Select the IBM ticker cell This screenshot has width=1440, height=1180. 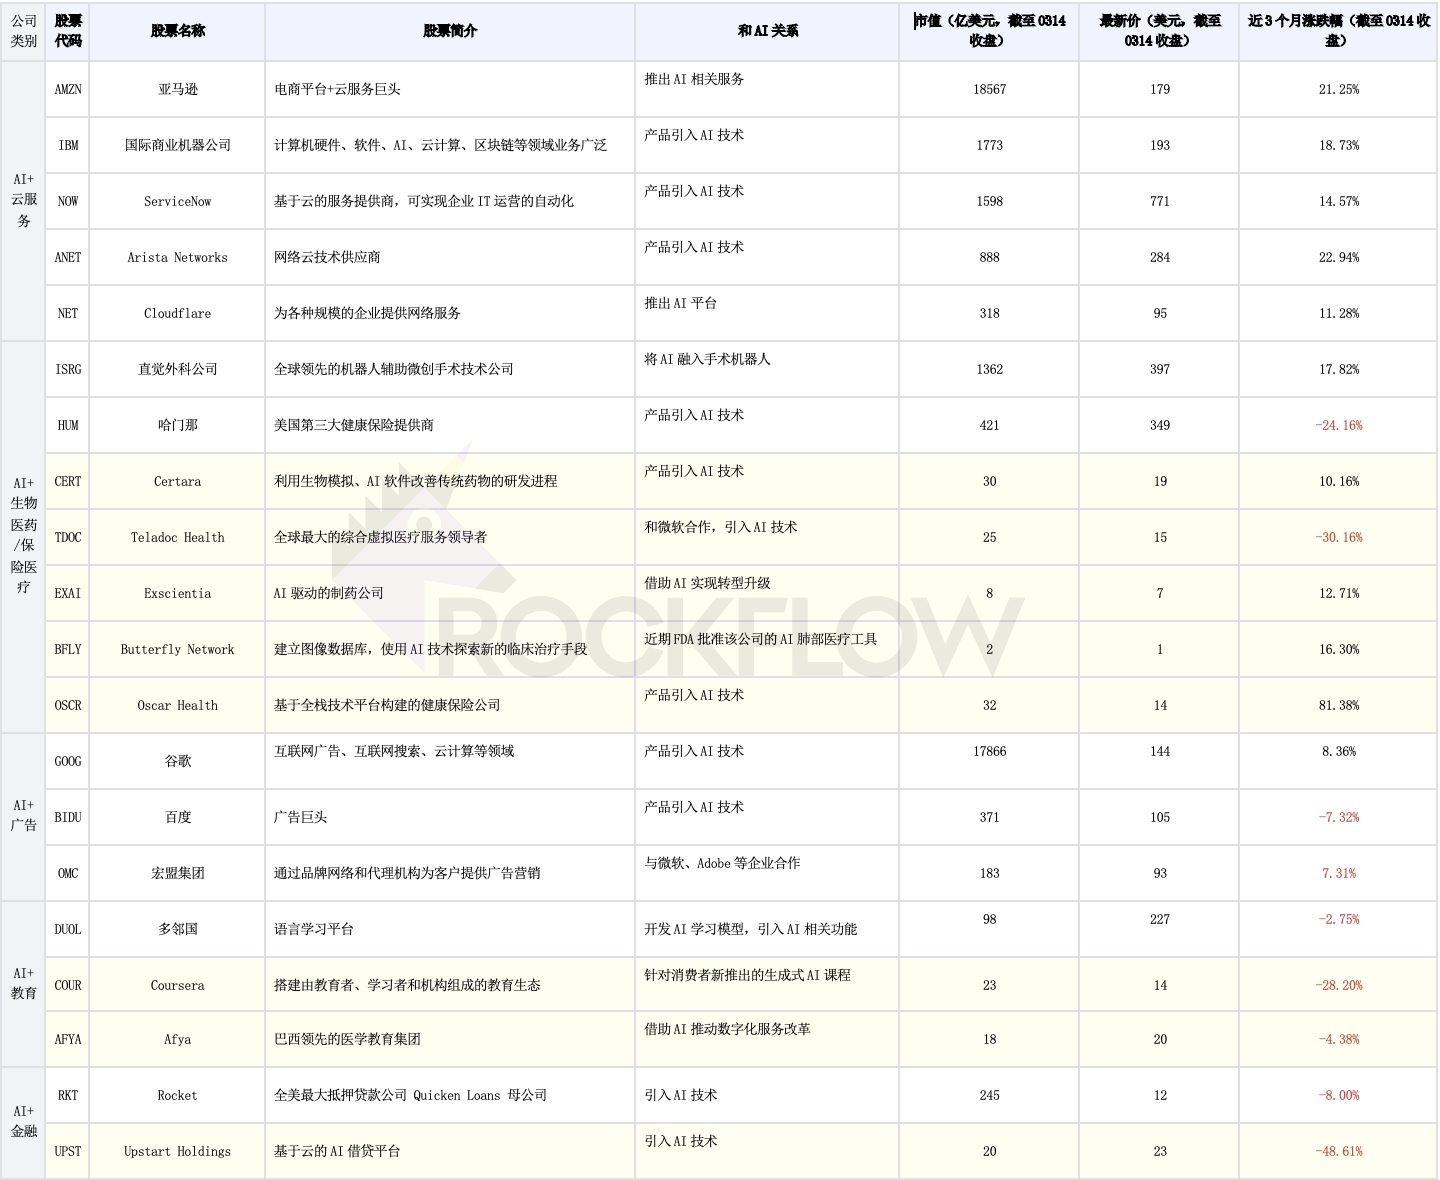[x=68, y=145]
